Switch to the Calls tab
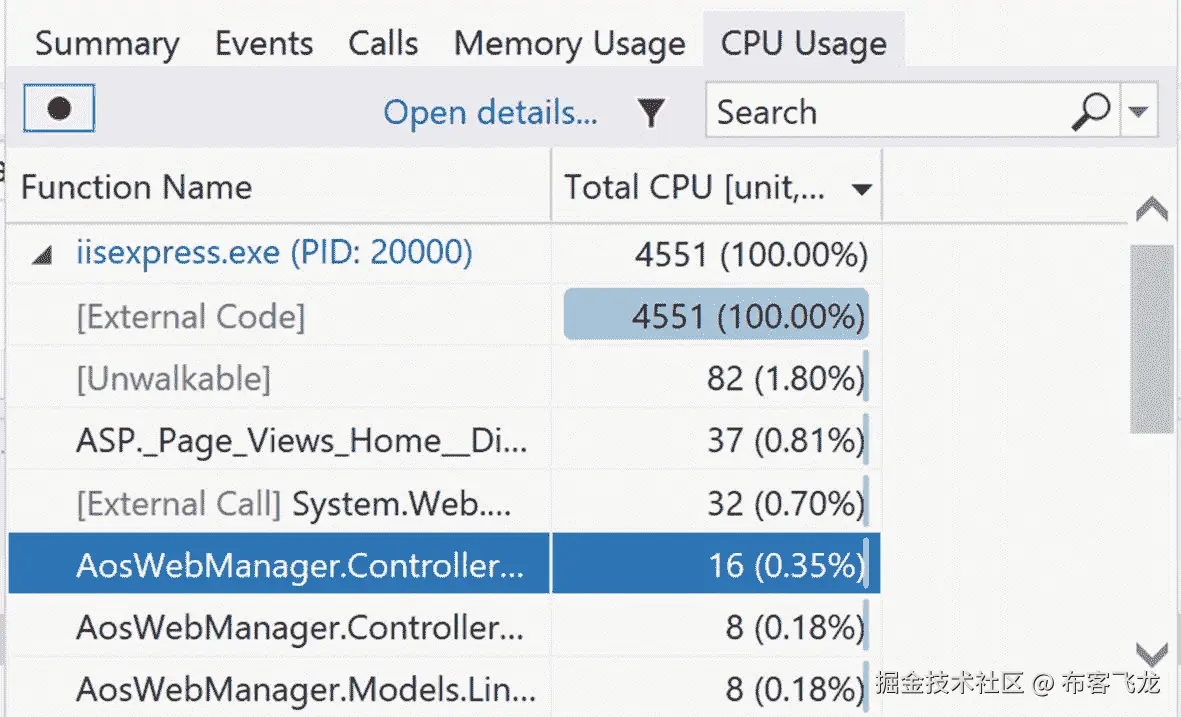The image size is (1181, 717). (383, 44)
